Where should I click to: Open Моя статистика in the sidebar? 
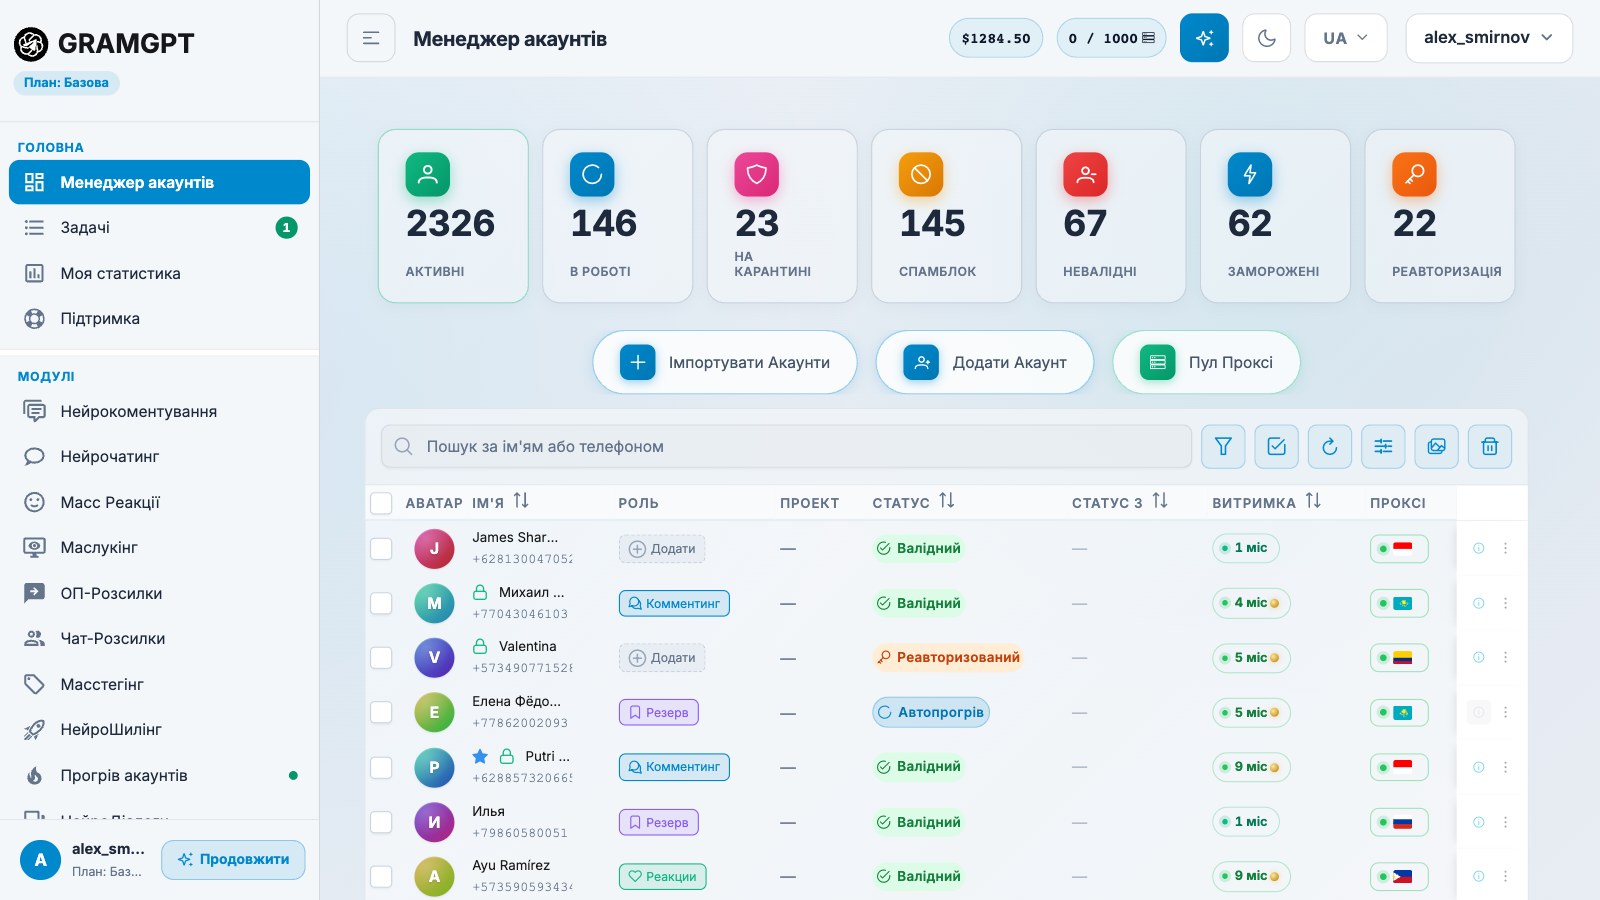pos(159,273)
